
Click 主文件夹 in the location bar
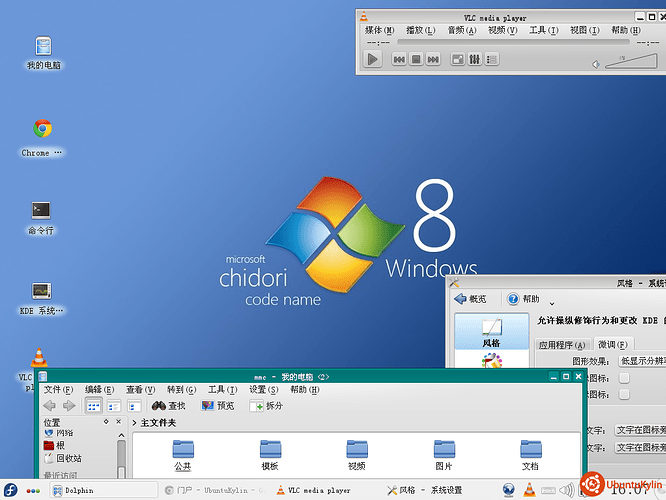click(x=158, y=423)
